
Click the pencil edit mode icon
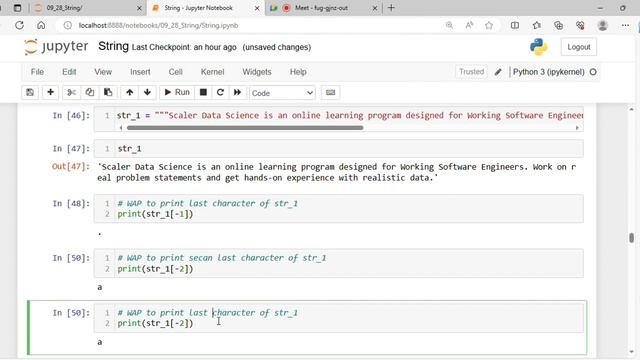click(x=498, y=72)
